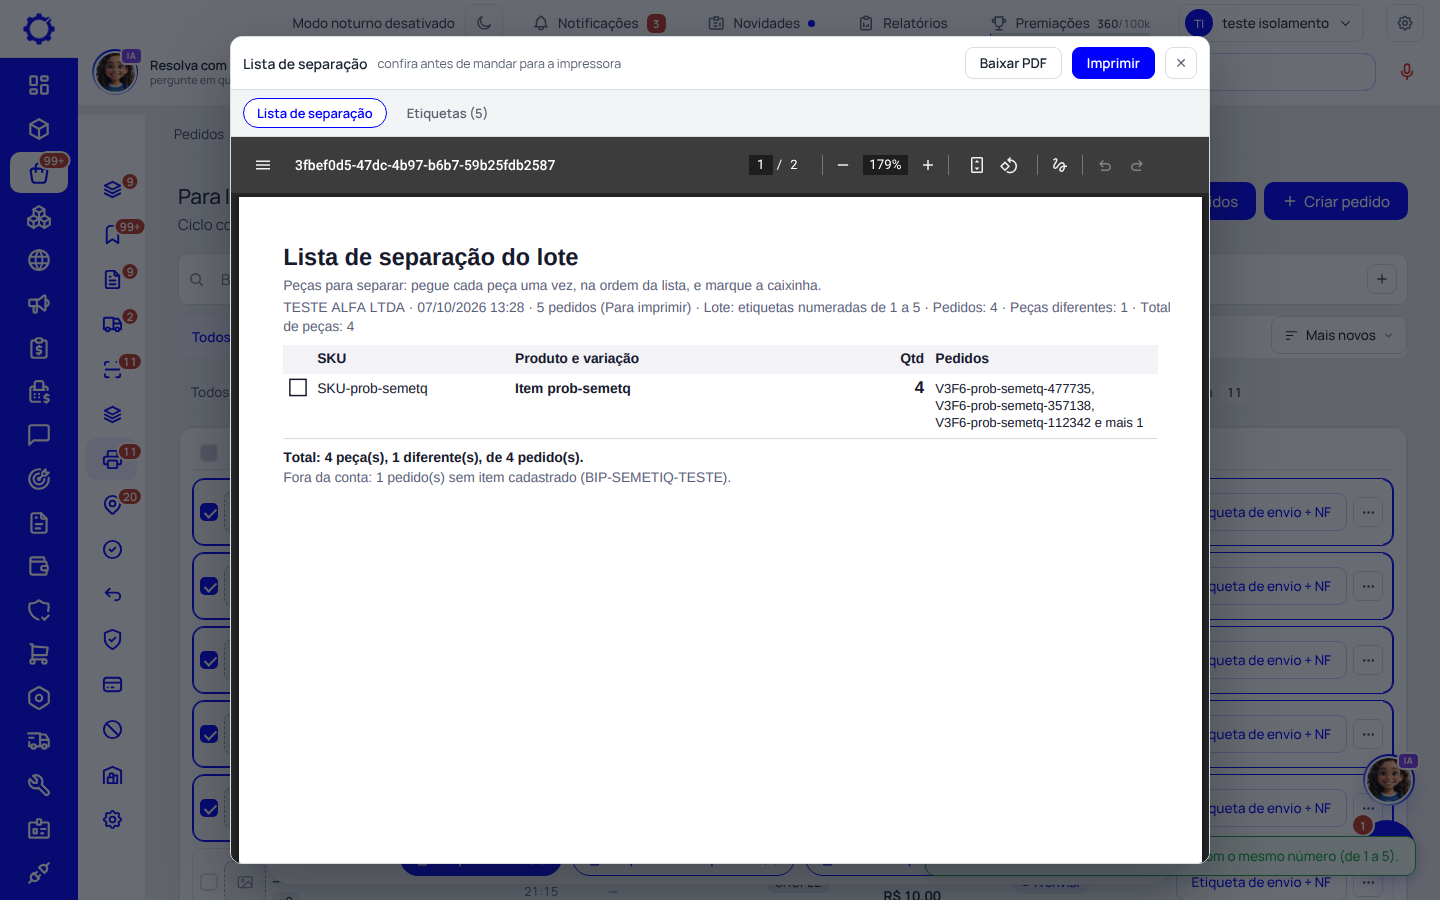Zoom in the PDF with the plus icon
Image resolution: width=1440 pixels, height=900 pixels.
pos(928,165)
